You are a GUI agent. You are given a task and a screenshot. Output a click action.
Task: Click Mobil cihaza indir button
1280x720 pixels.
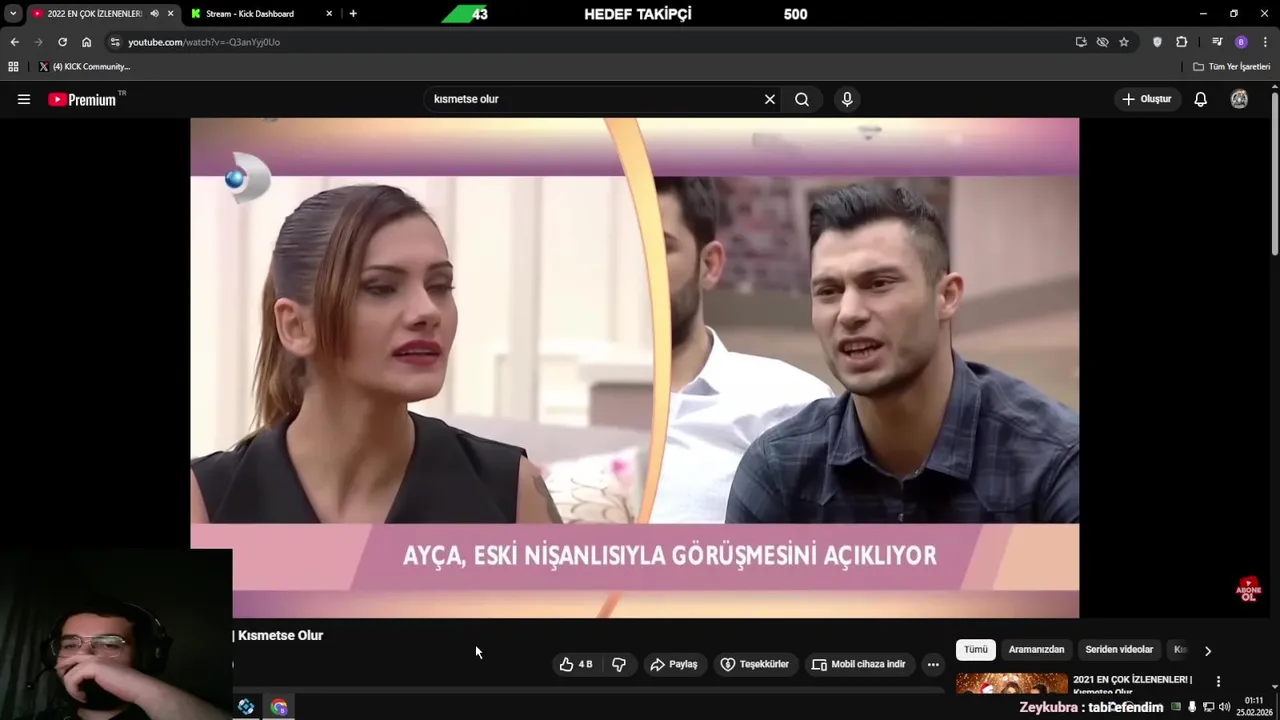(859, 664)
